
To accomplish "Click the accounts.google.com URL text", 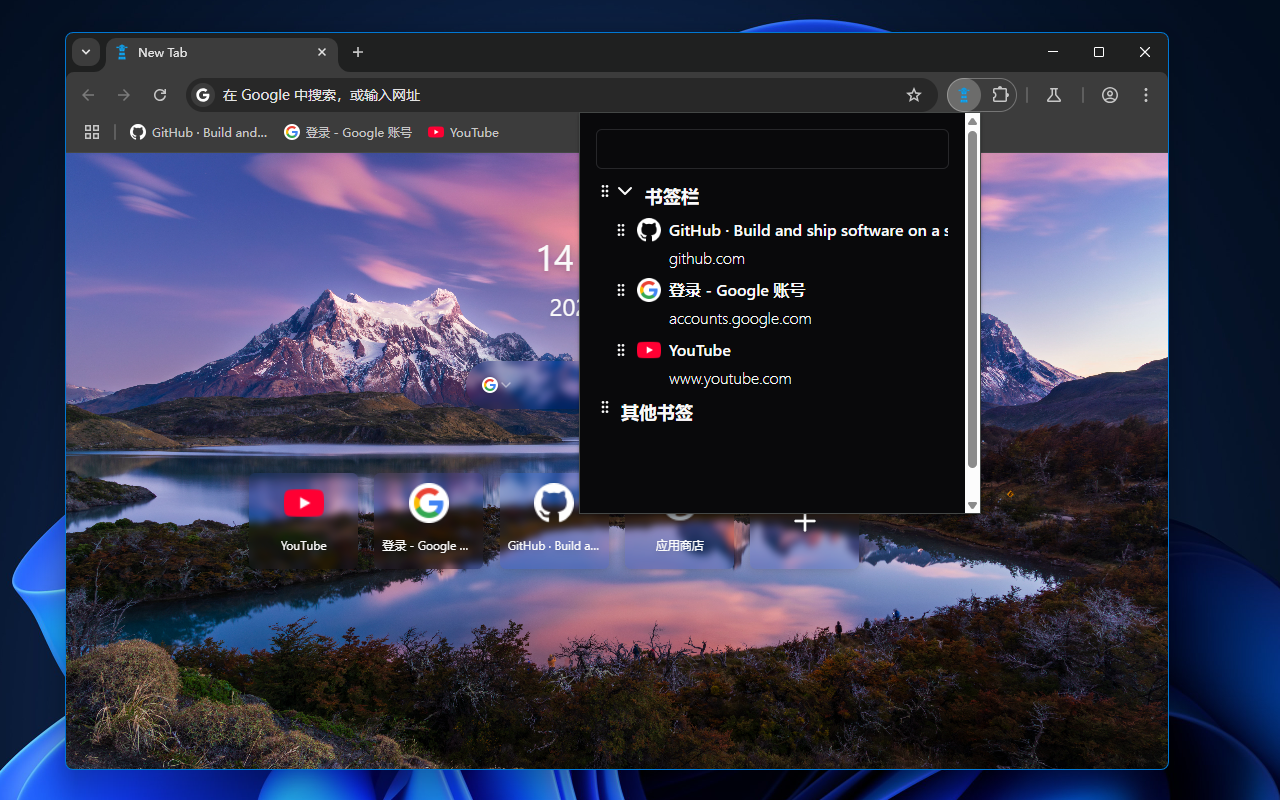I will click(740, 319).
